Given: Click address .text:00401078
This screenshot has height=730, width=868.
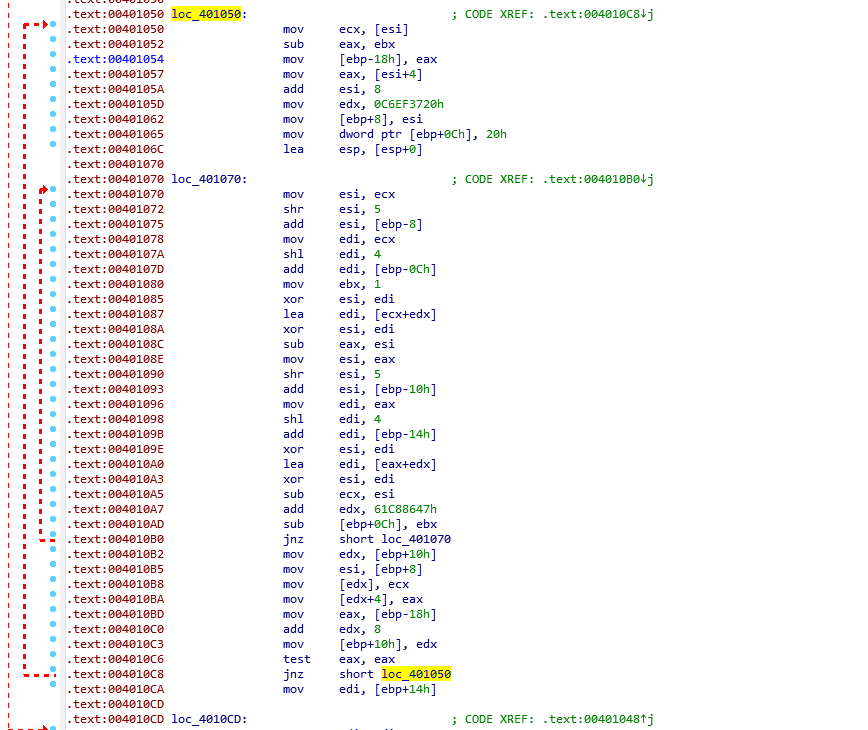Looking at the screenshot, I should pyautogui.click(x=115, y=239).
